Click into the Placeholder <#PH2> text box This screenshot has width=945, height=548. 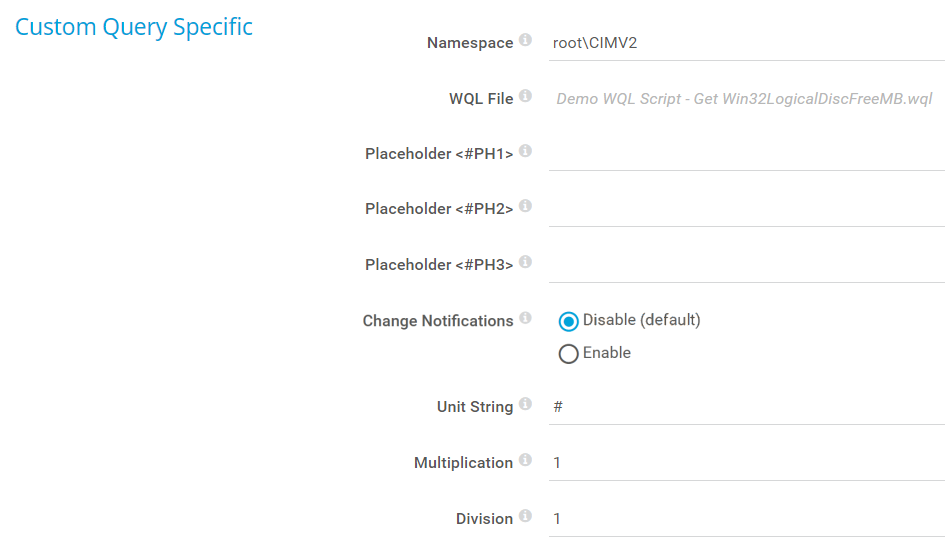pyautogui.click(x=745, y=209)
